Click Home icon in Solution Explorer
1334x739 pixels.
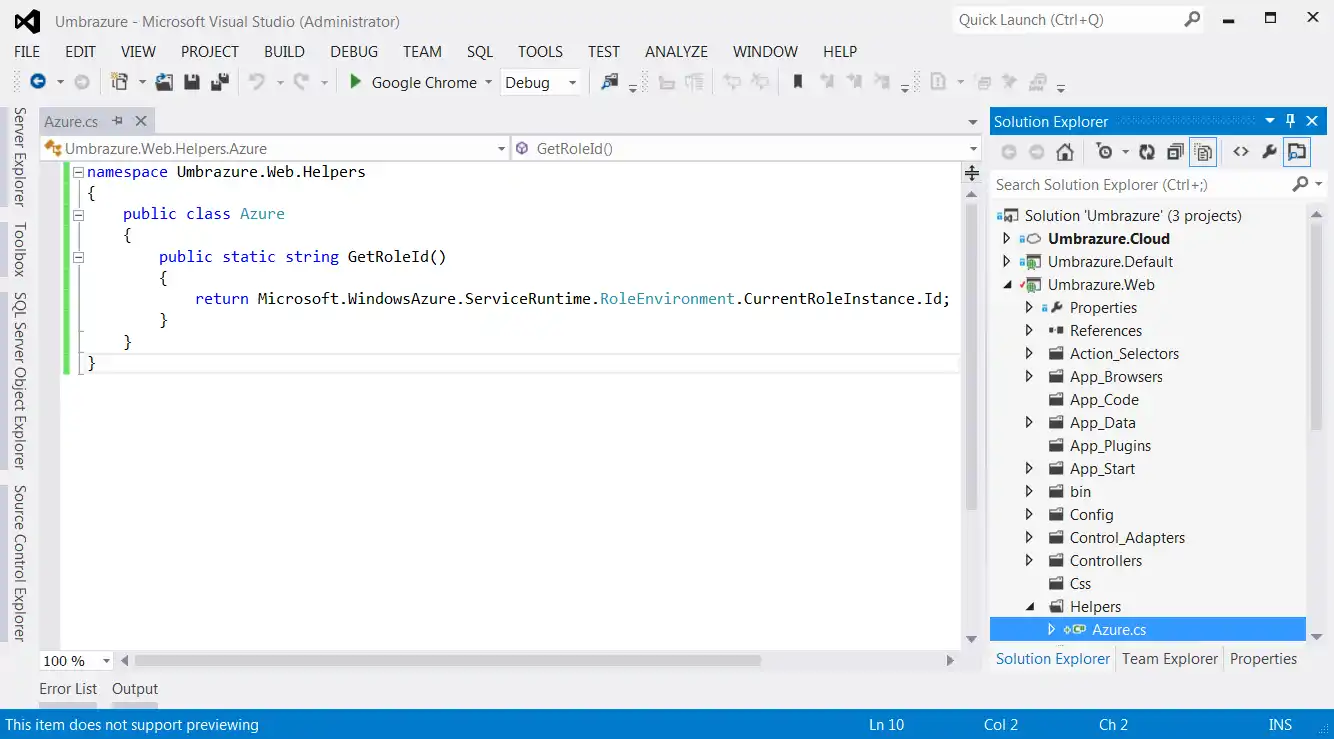[1065, 152]
